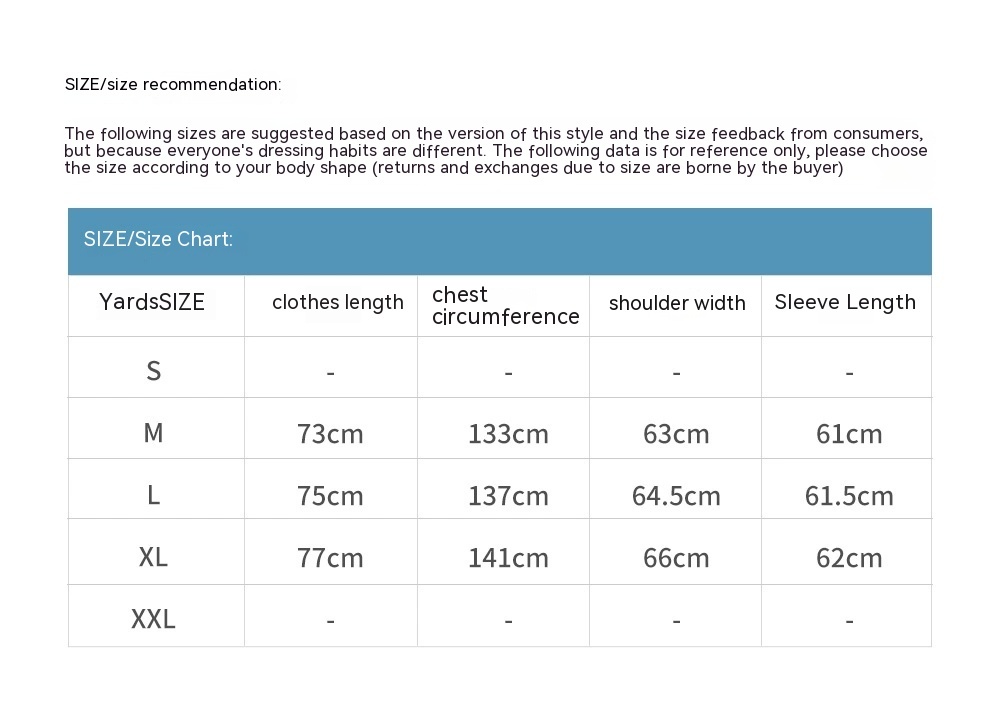Select the 133cm chest circumference cell

(x=508, y=434)
